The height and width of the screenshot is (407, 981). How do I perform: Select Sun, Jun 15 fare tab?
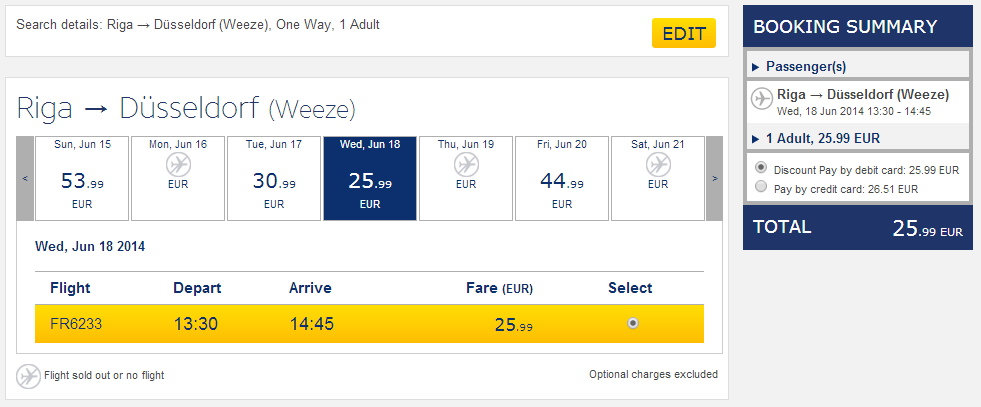tap(82, 178)
